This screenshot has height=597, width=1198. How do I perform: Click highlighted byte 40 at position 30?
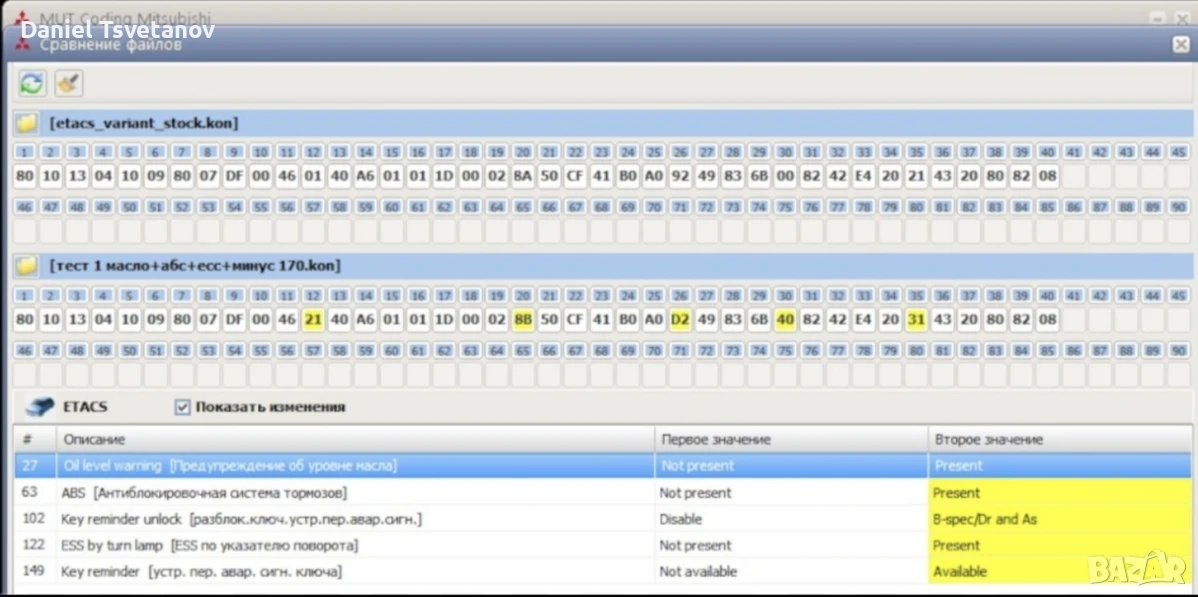pos(785,320)
